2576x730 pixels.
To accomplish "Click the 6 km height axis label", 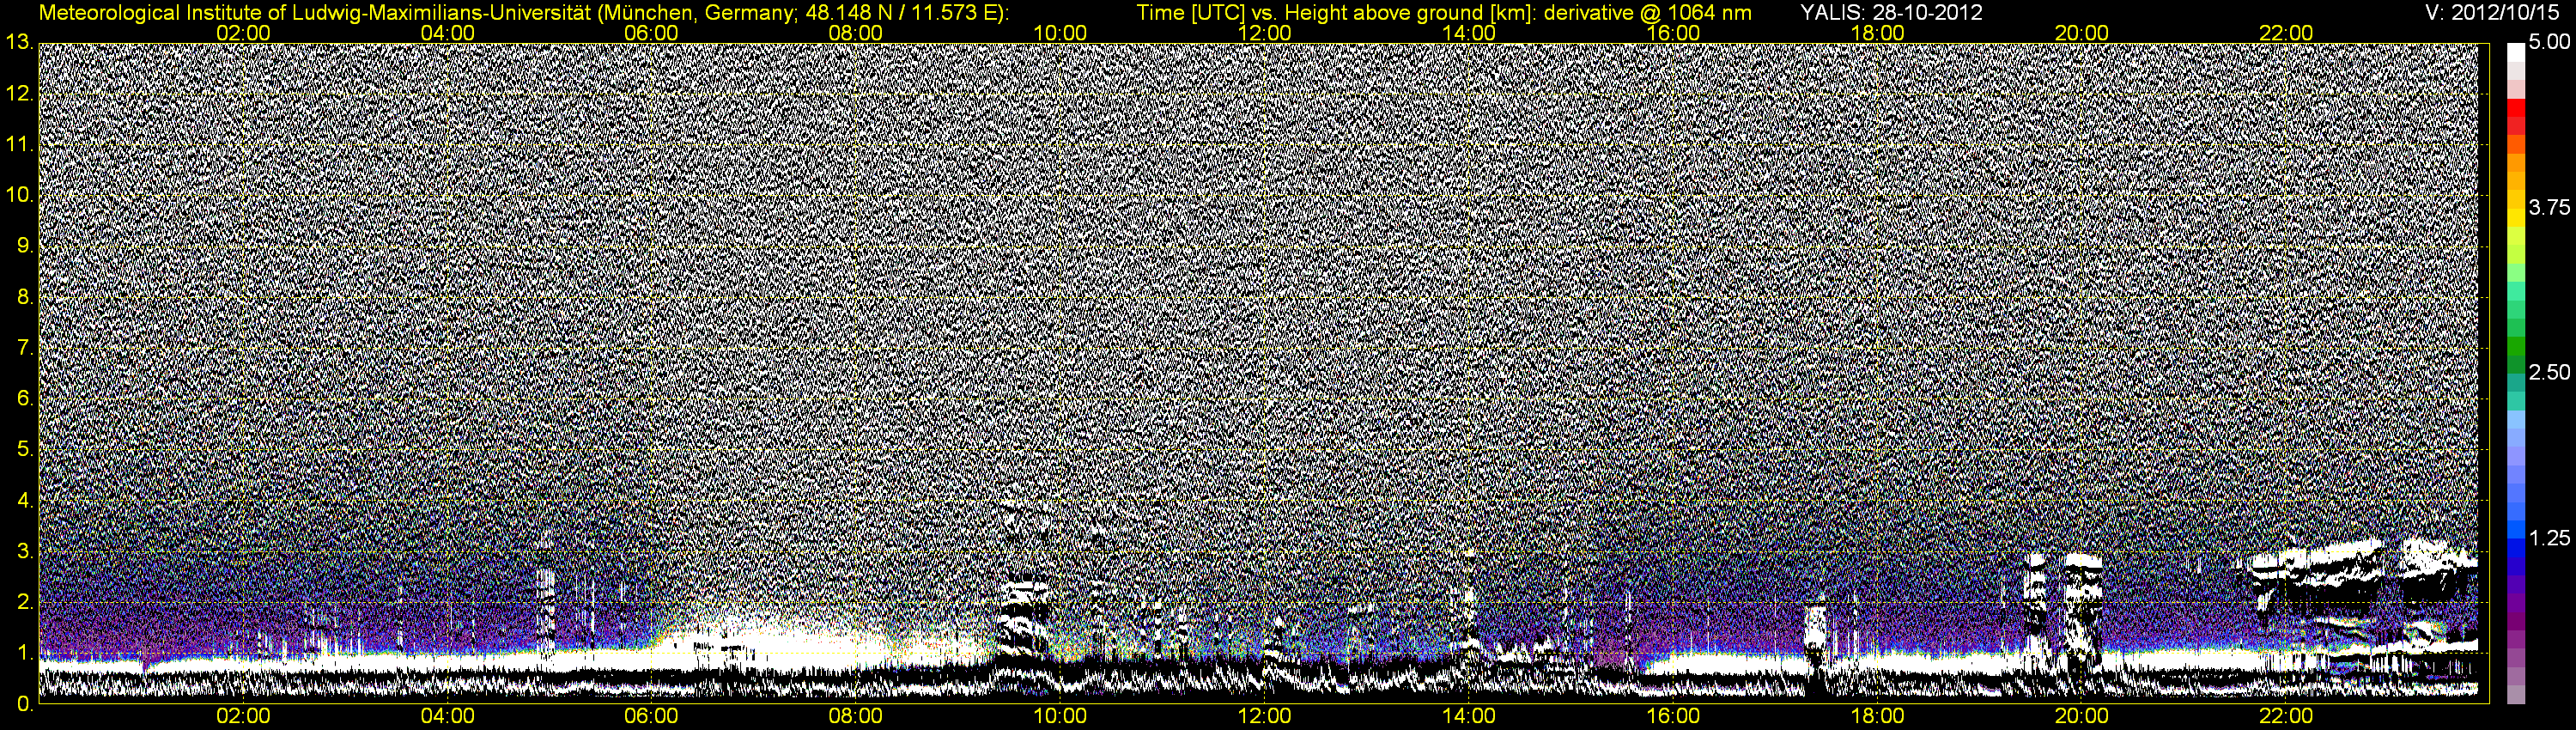I will [25, 399].
